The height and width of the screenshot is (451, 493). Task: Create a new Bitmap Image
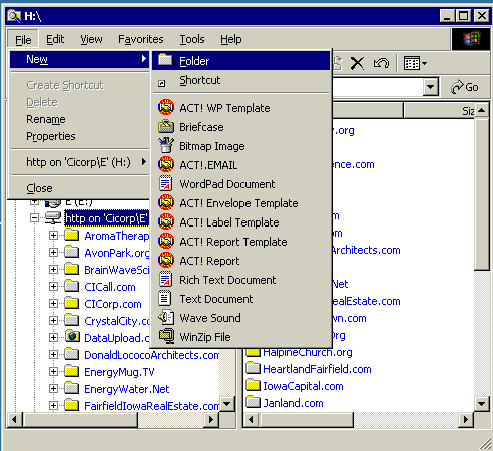(x=241, y=146)
